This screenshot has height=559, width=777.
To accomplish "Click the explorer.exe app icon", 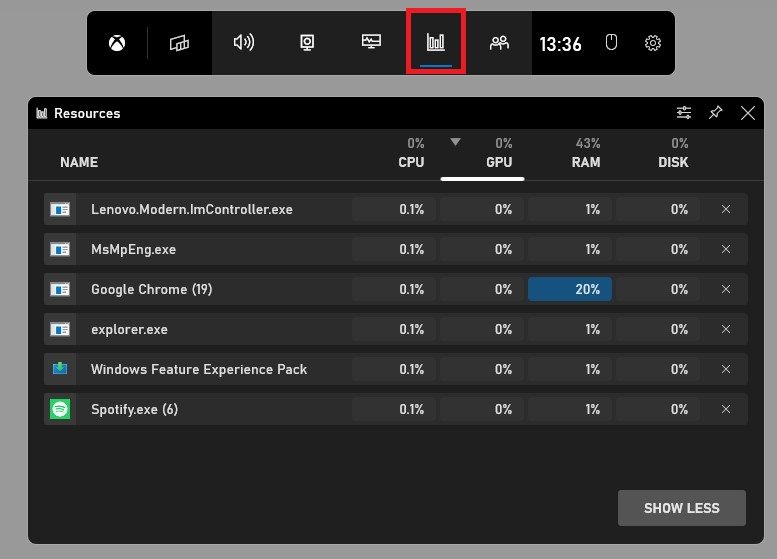I will click(60, 329).
